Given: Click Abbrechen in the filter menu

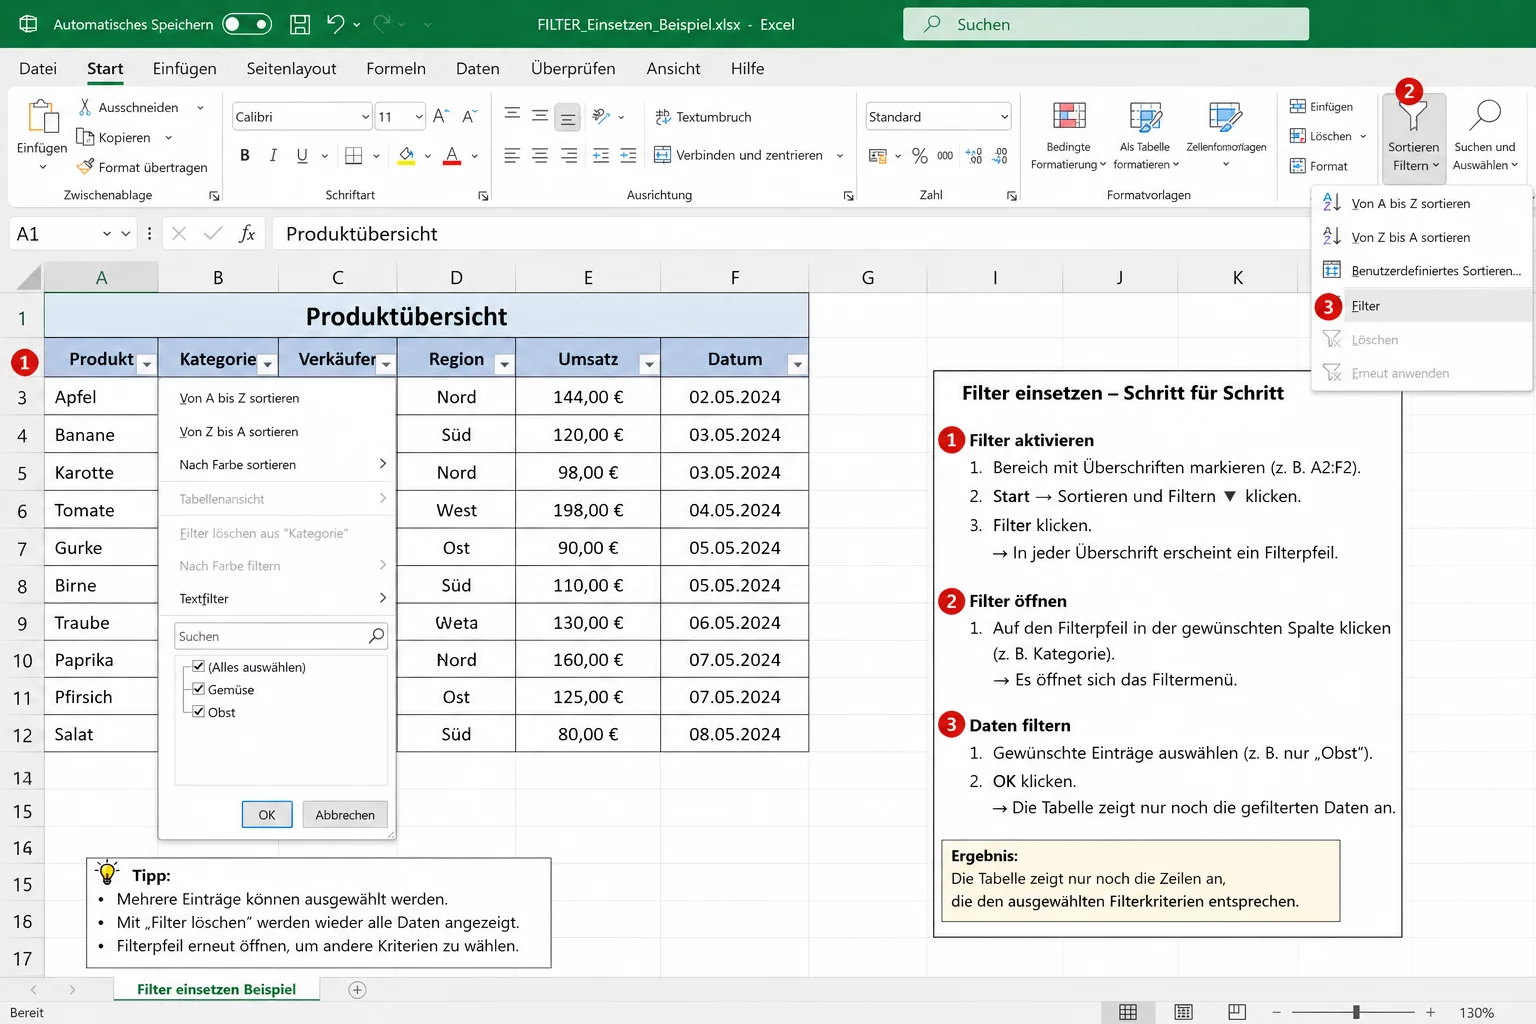Looking at the screenshot, I should pos(344,815).
